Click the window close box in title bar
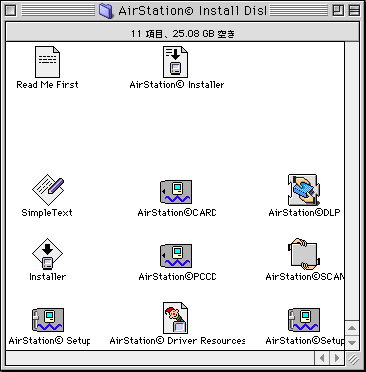 point(11,11)
